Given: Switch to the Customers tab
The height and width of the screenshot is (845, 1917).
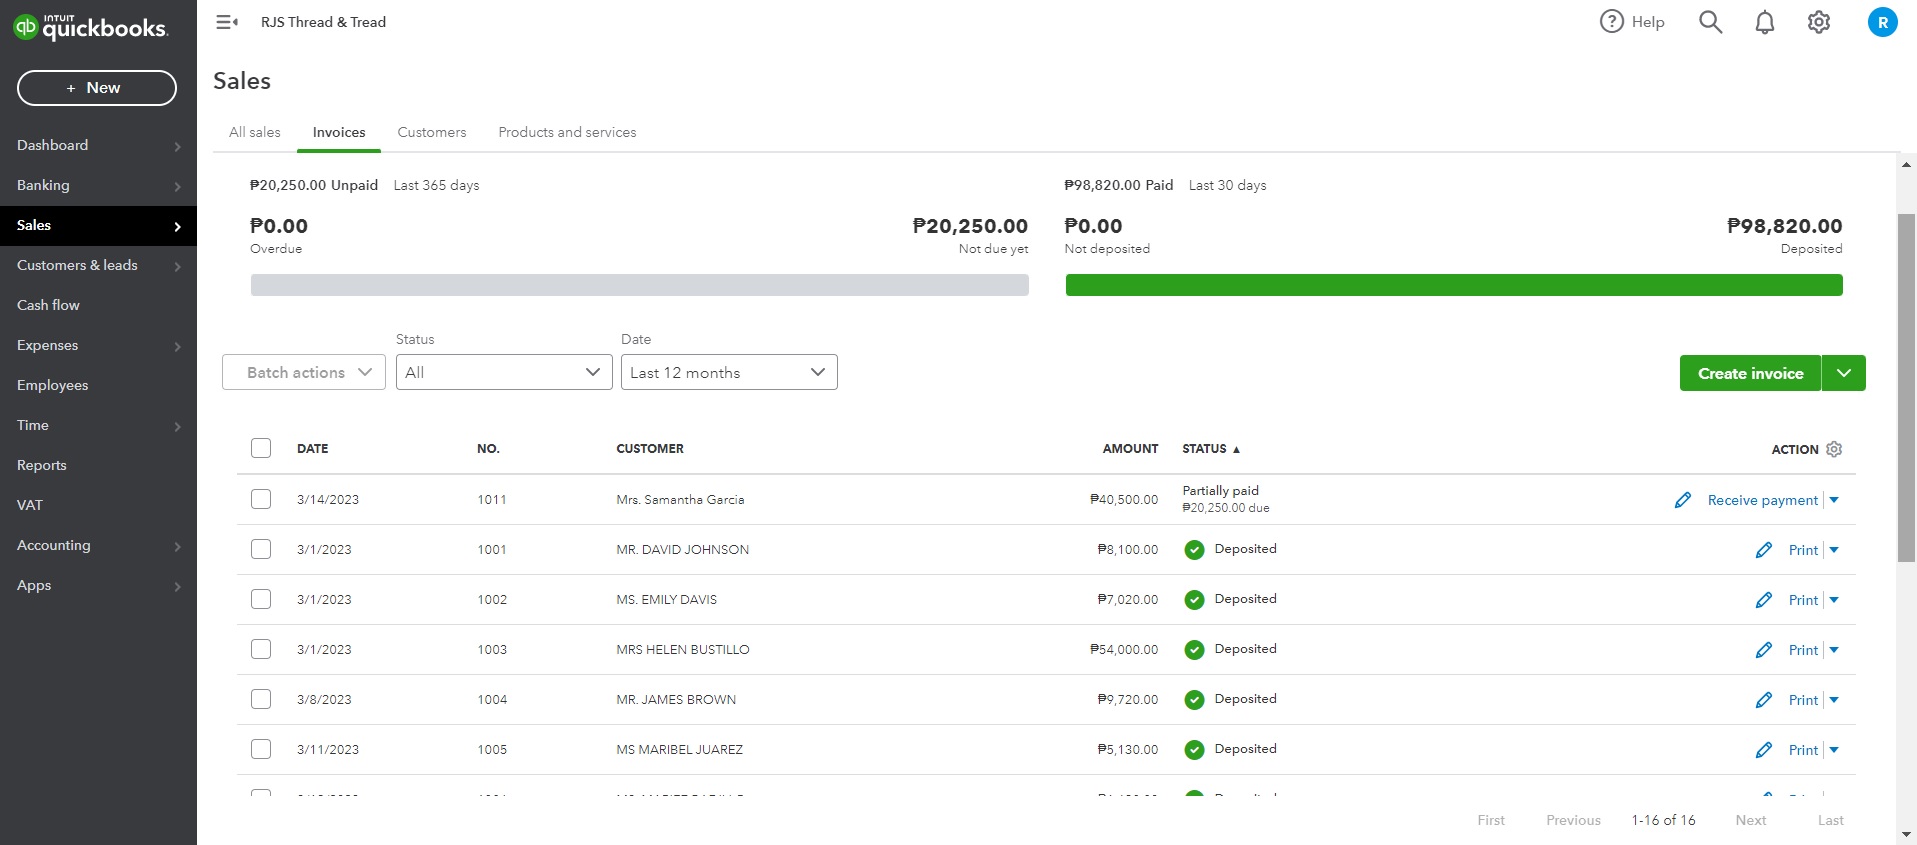Looking at the screenshot, I should pos(431,132).
